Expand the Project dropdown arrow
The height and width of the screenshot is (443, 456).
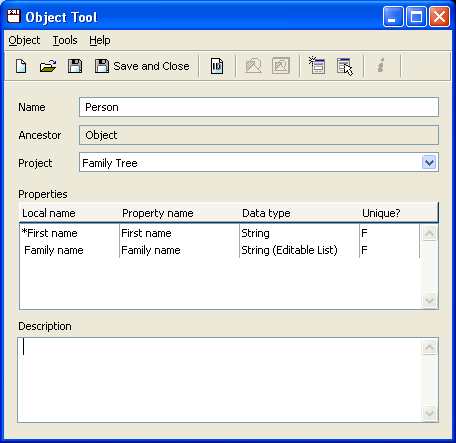(429, 163)
